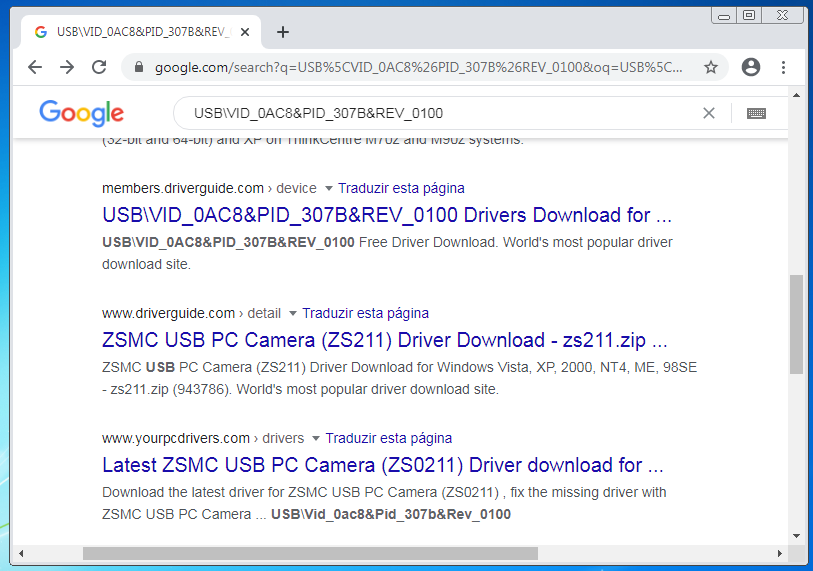This screenshot has width=813, height=571.
Task: Translate the yourpcdrivers.com result page
Action: point(388,438)
